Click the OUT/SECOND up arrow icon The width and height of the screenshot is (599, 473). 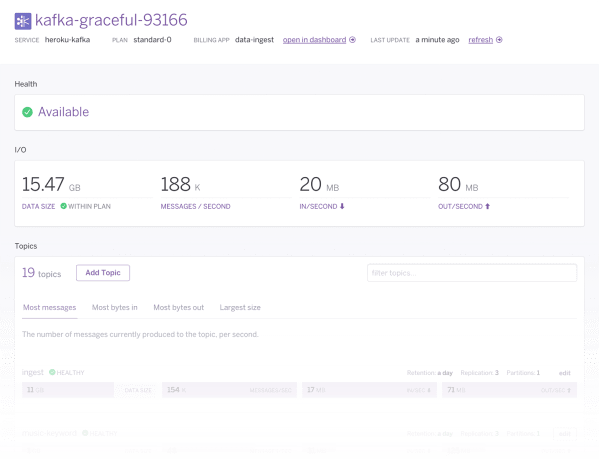tap(487, 206)
